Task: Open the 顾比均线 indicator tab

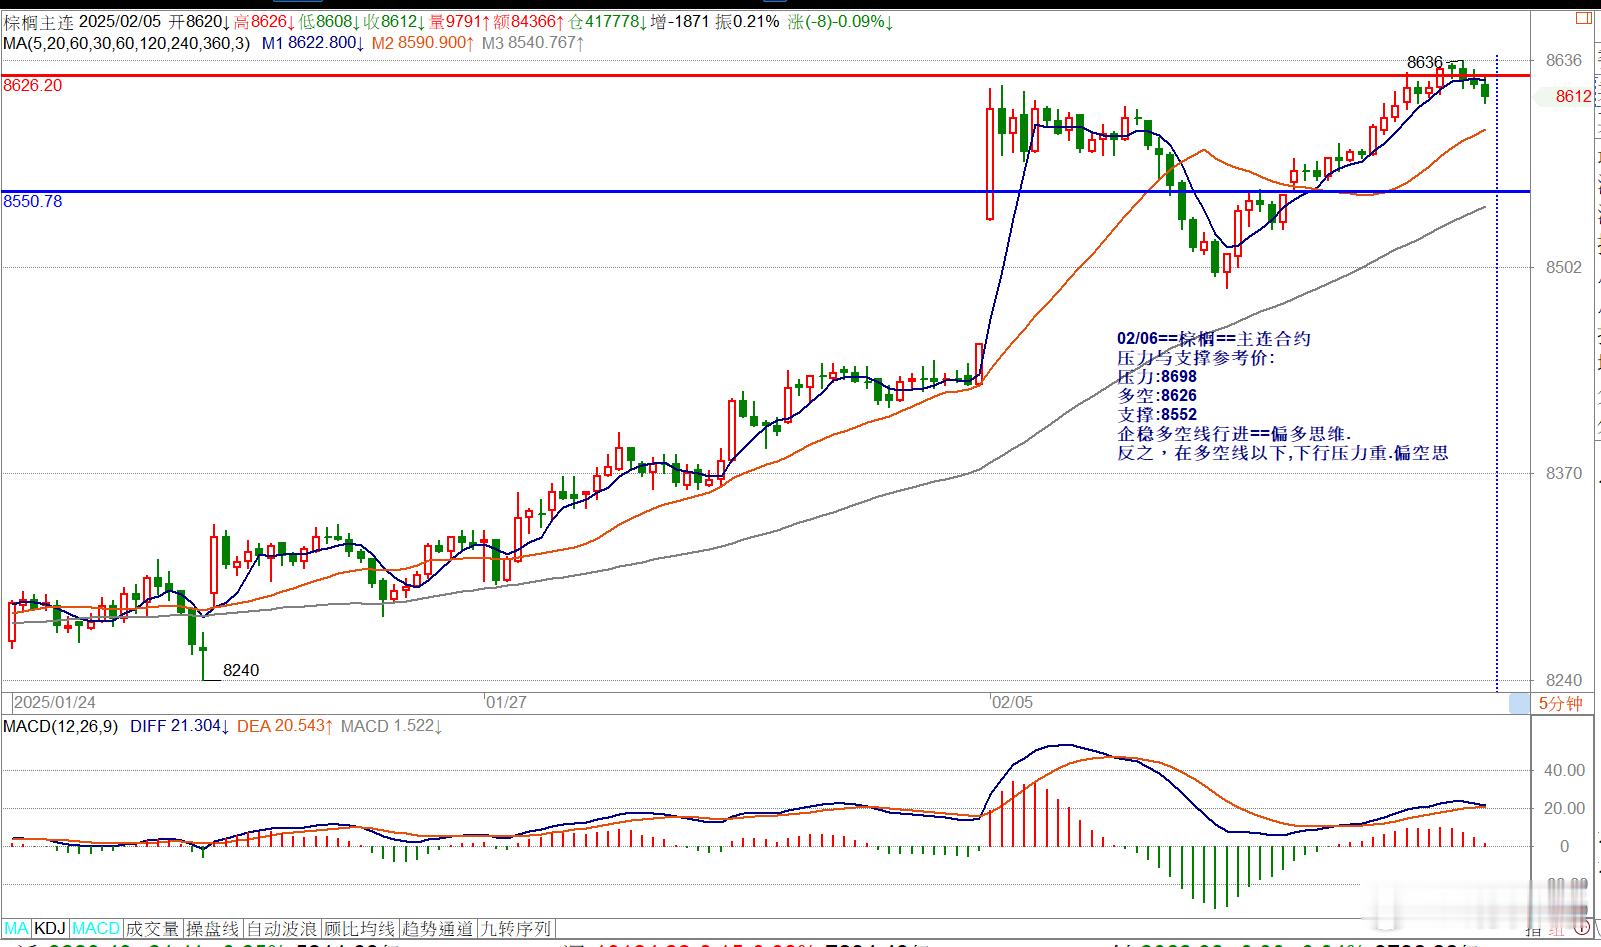Action: click(360, 929)
